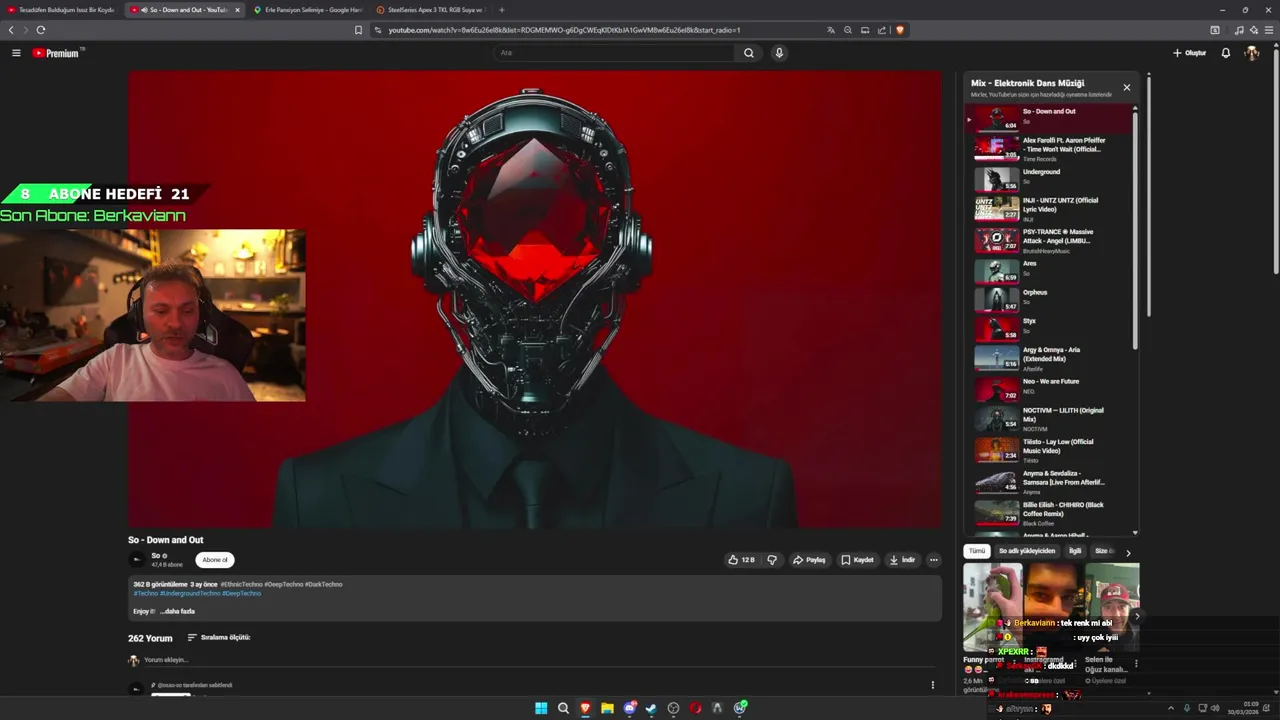Select Billie Eilish - CHIHIRO remix

tap(1050, 513)
